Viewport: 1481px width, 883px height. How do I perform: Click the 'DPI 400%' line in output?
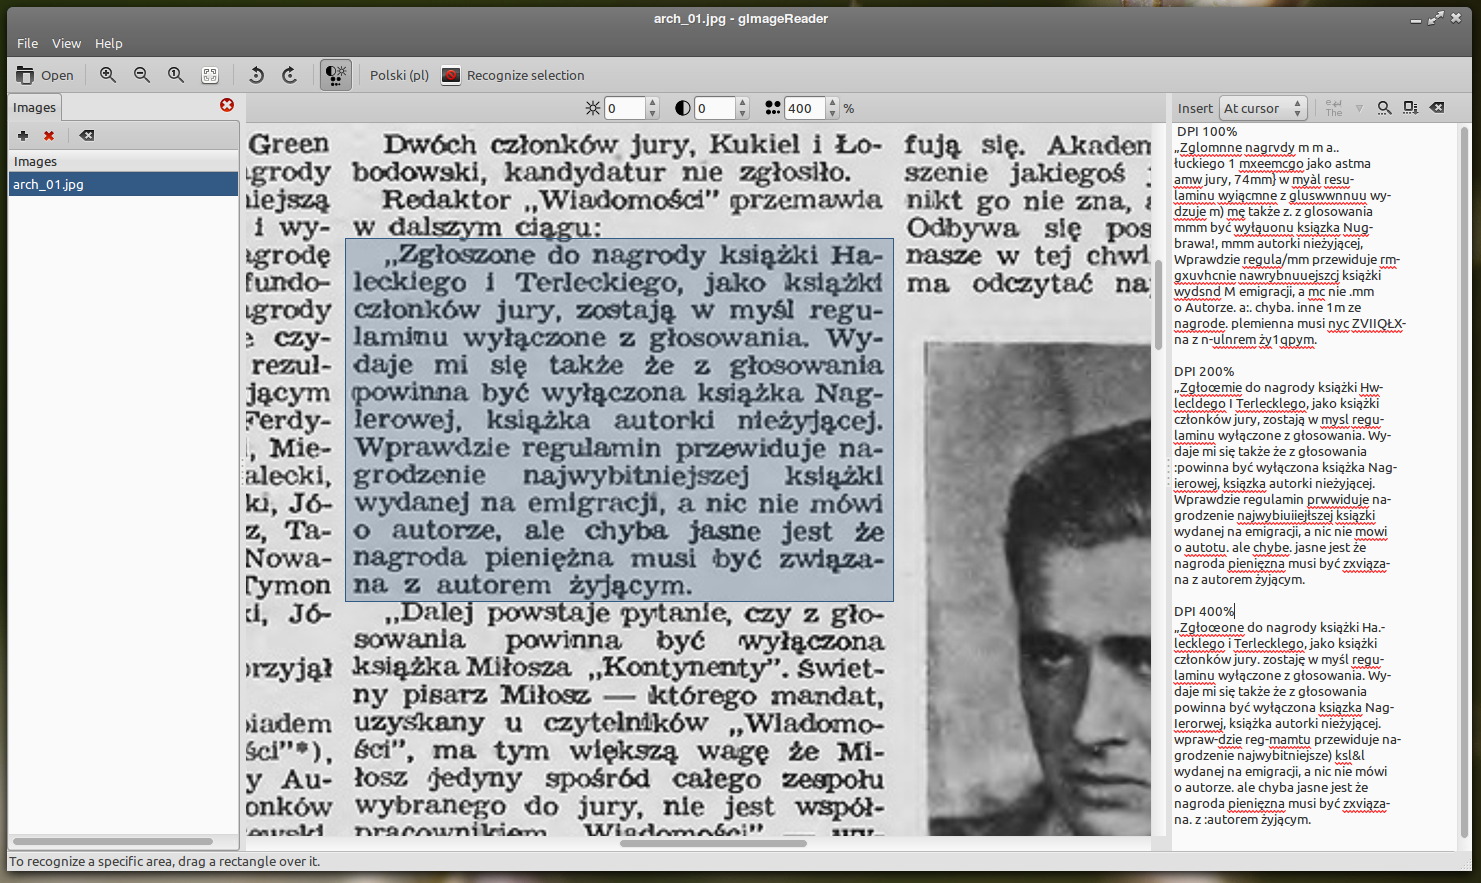coord(1204,611)
